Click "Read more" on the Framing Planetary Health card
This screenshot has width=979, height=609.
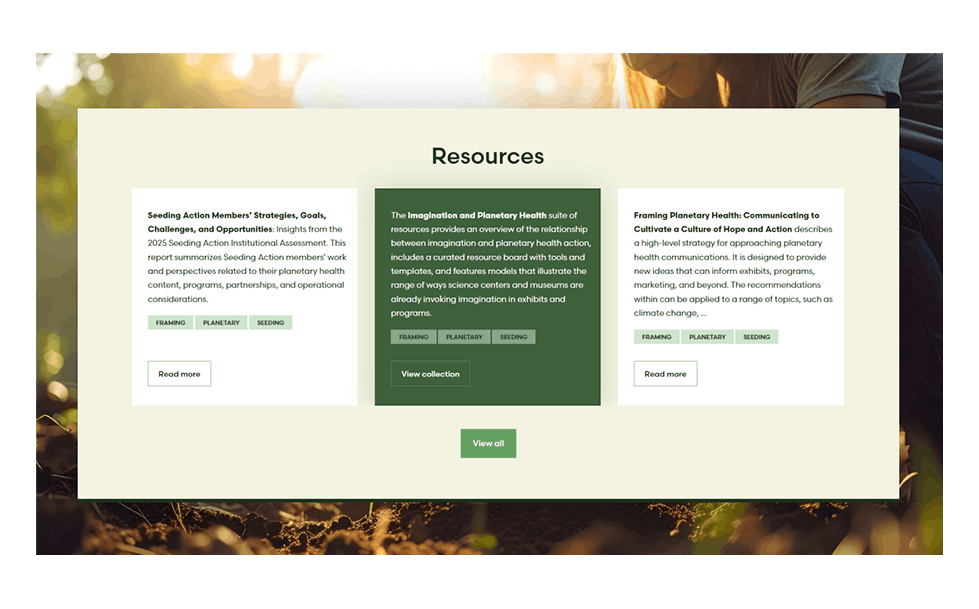(x=665, y=373)
